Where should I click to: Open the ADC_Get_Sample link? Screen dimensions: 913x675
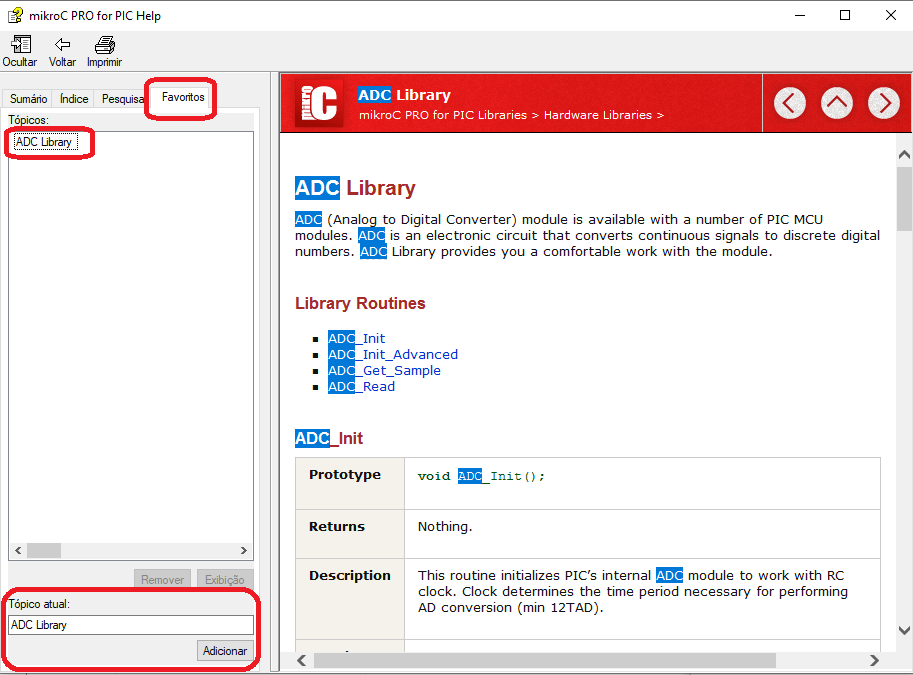pyautogui.click(x=384, y=371)
